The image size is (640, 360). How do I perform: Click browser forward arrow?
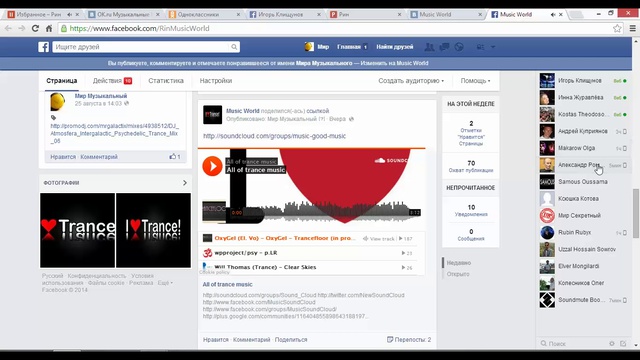tap(22, 28)
